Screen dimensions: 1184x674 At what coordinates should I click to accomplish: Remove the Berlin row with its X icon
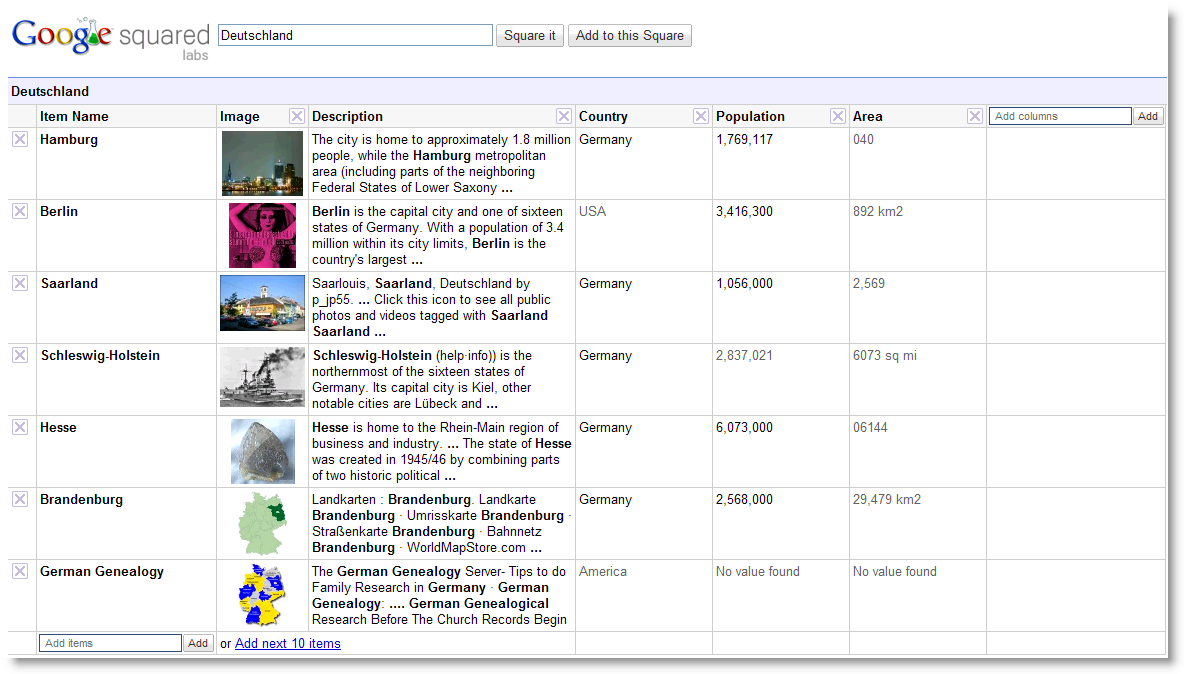(x=20, y=211)
